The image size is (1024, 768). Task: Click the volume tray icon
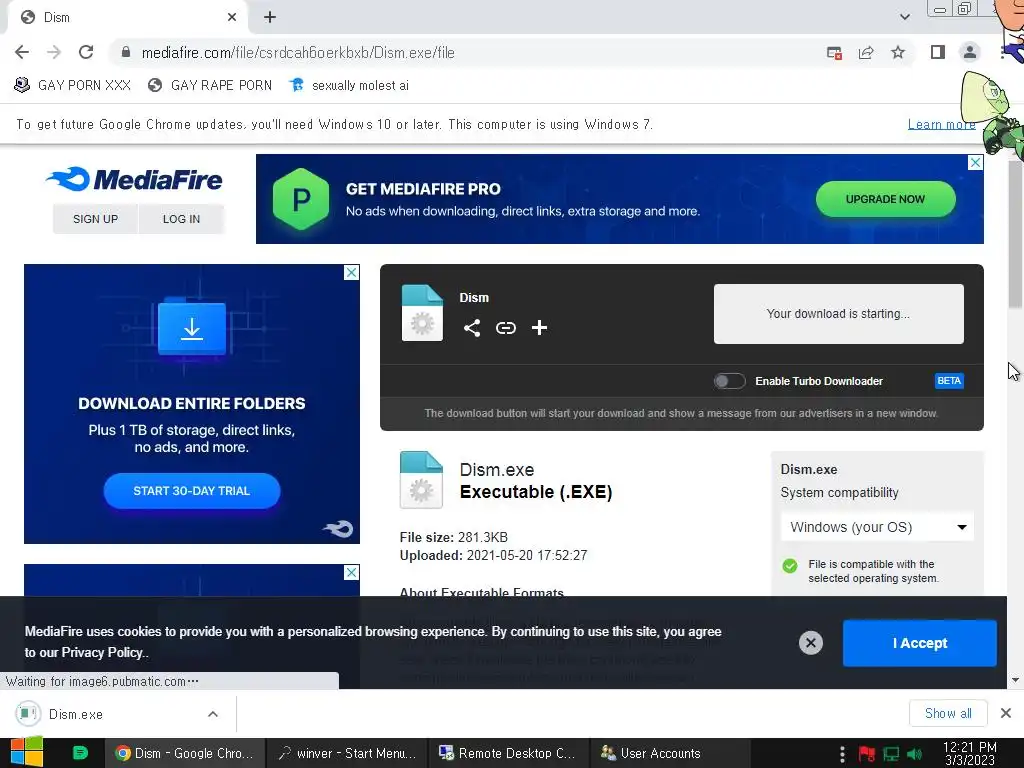914,754
